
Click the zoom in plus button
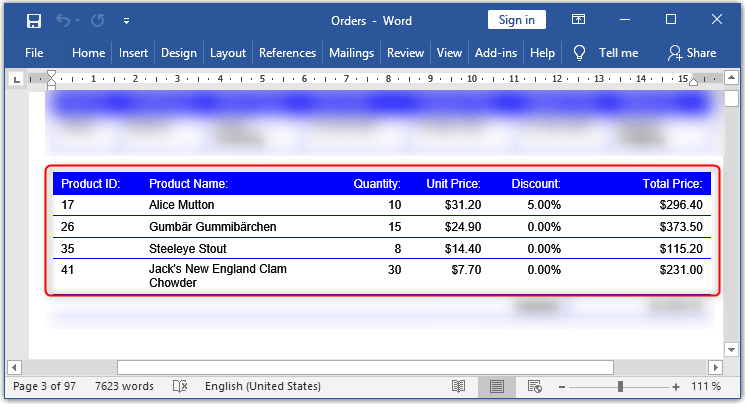point(676,387)
